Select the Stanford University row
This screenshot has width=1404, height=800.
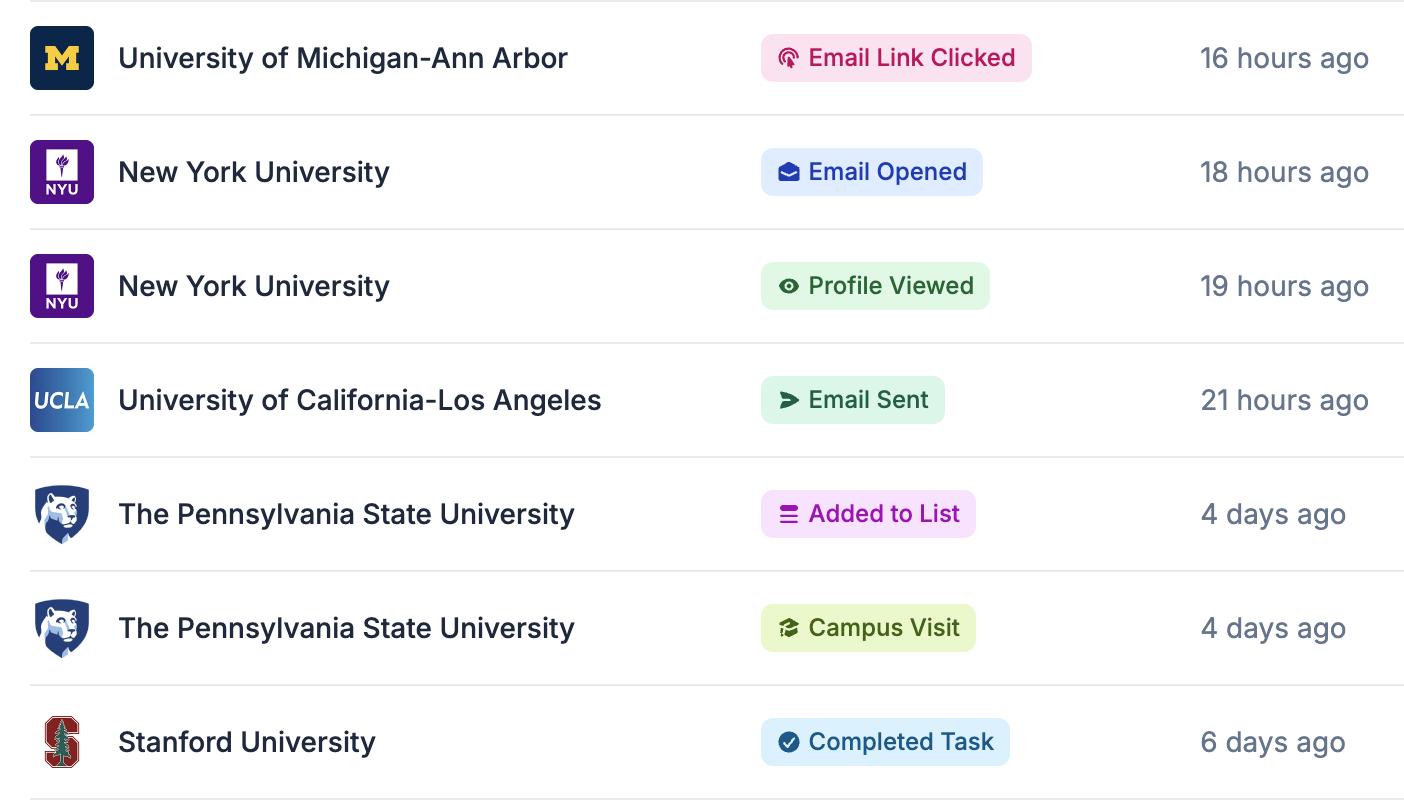(x=247, y=742)
